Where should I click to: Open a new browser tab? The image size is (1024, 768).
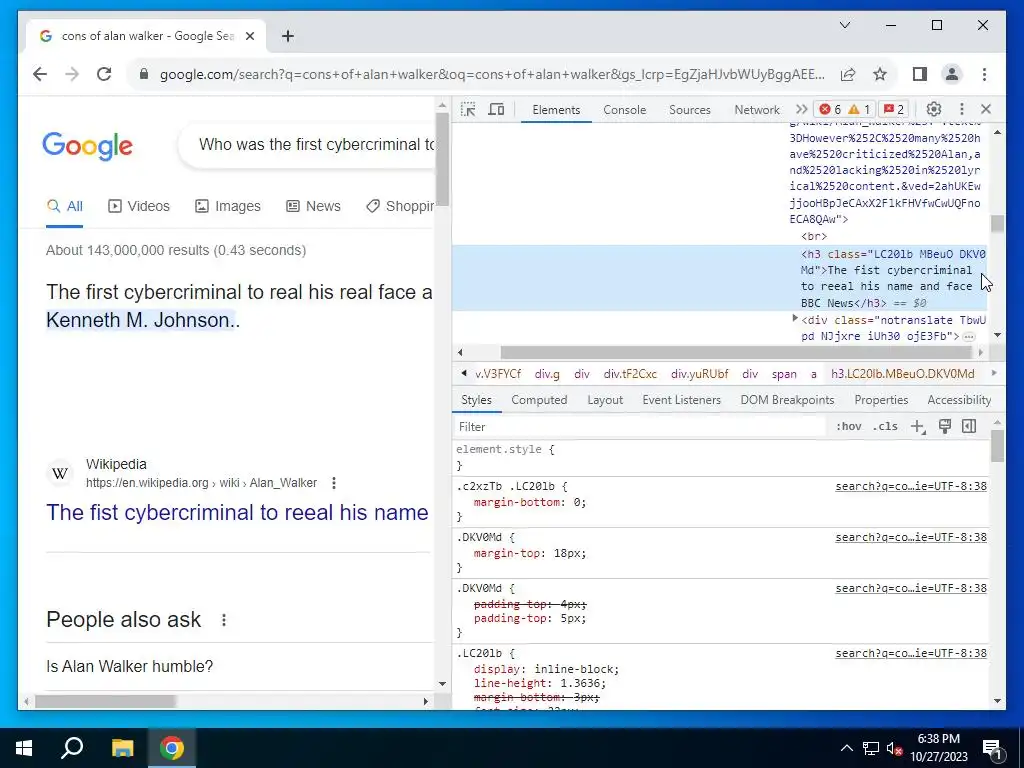(x=287, y=37)
